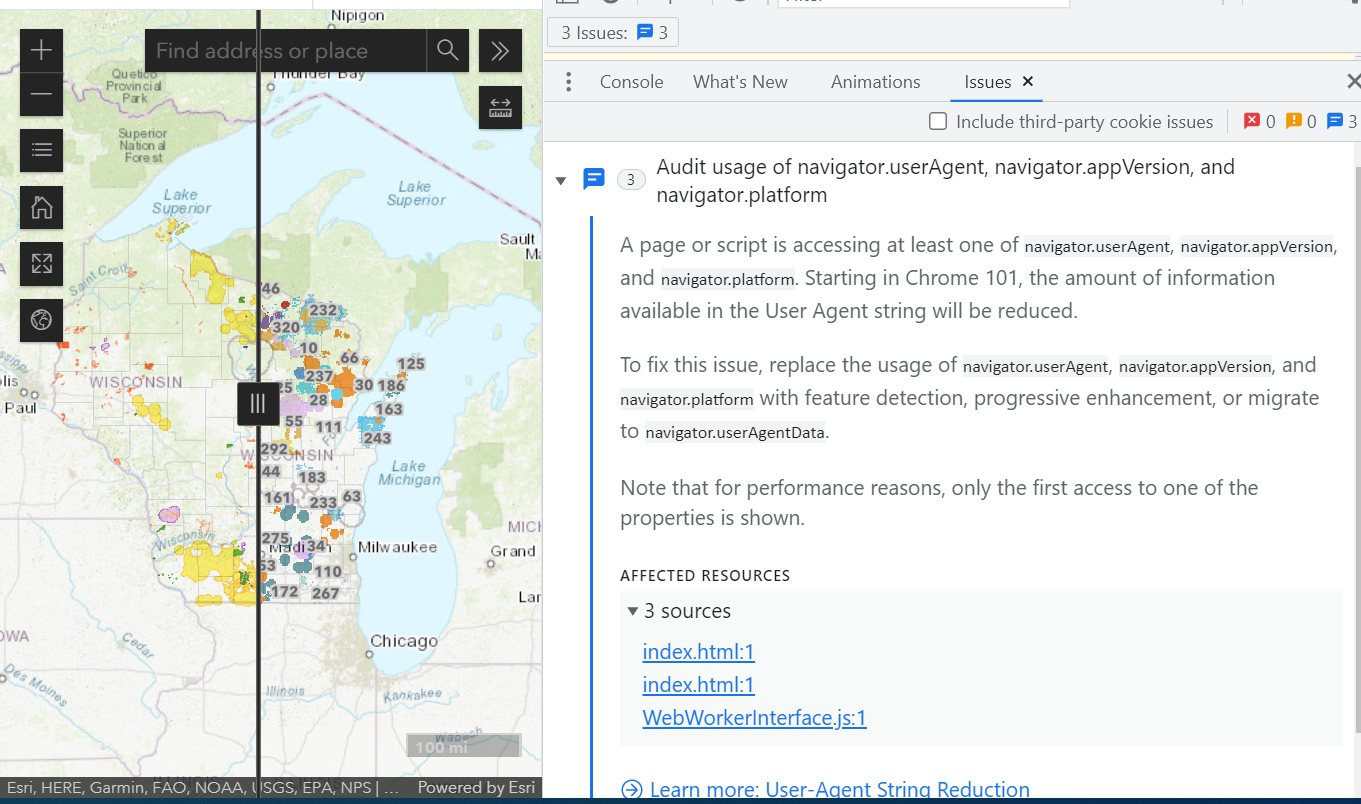Enable Include third-party cookie issues checkbox
This screenshot has width=1361, height=804.
pos(938,122)
